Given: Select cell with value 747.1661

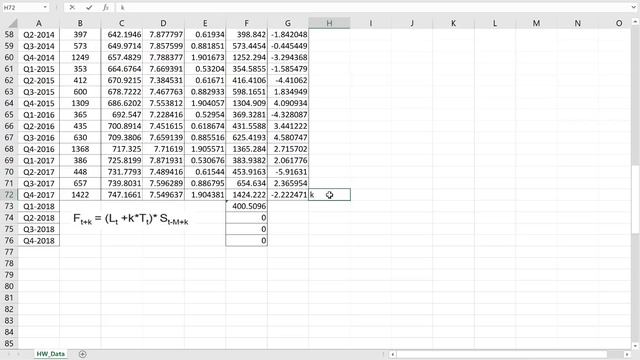Looking at the screenshot, I should coord(122,195).
